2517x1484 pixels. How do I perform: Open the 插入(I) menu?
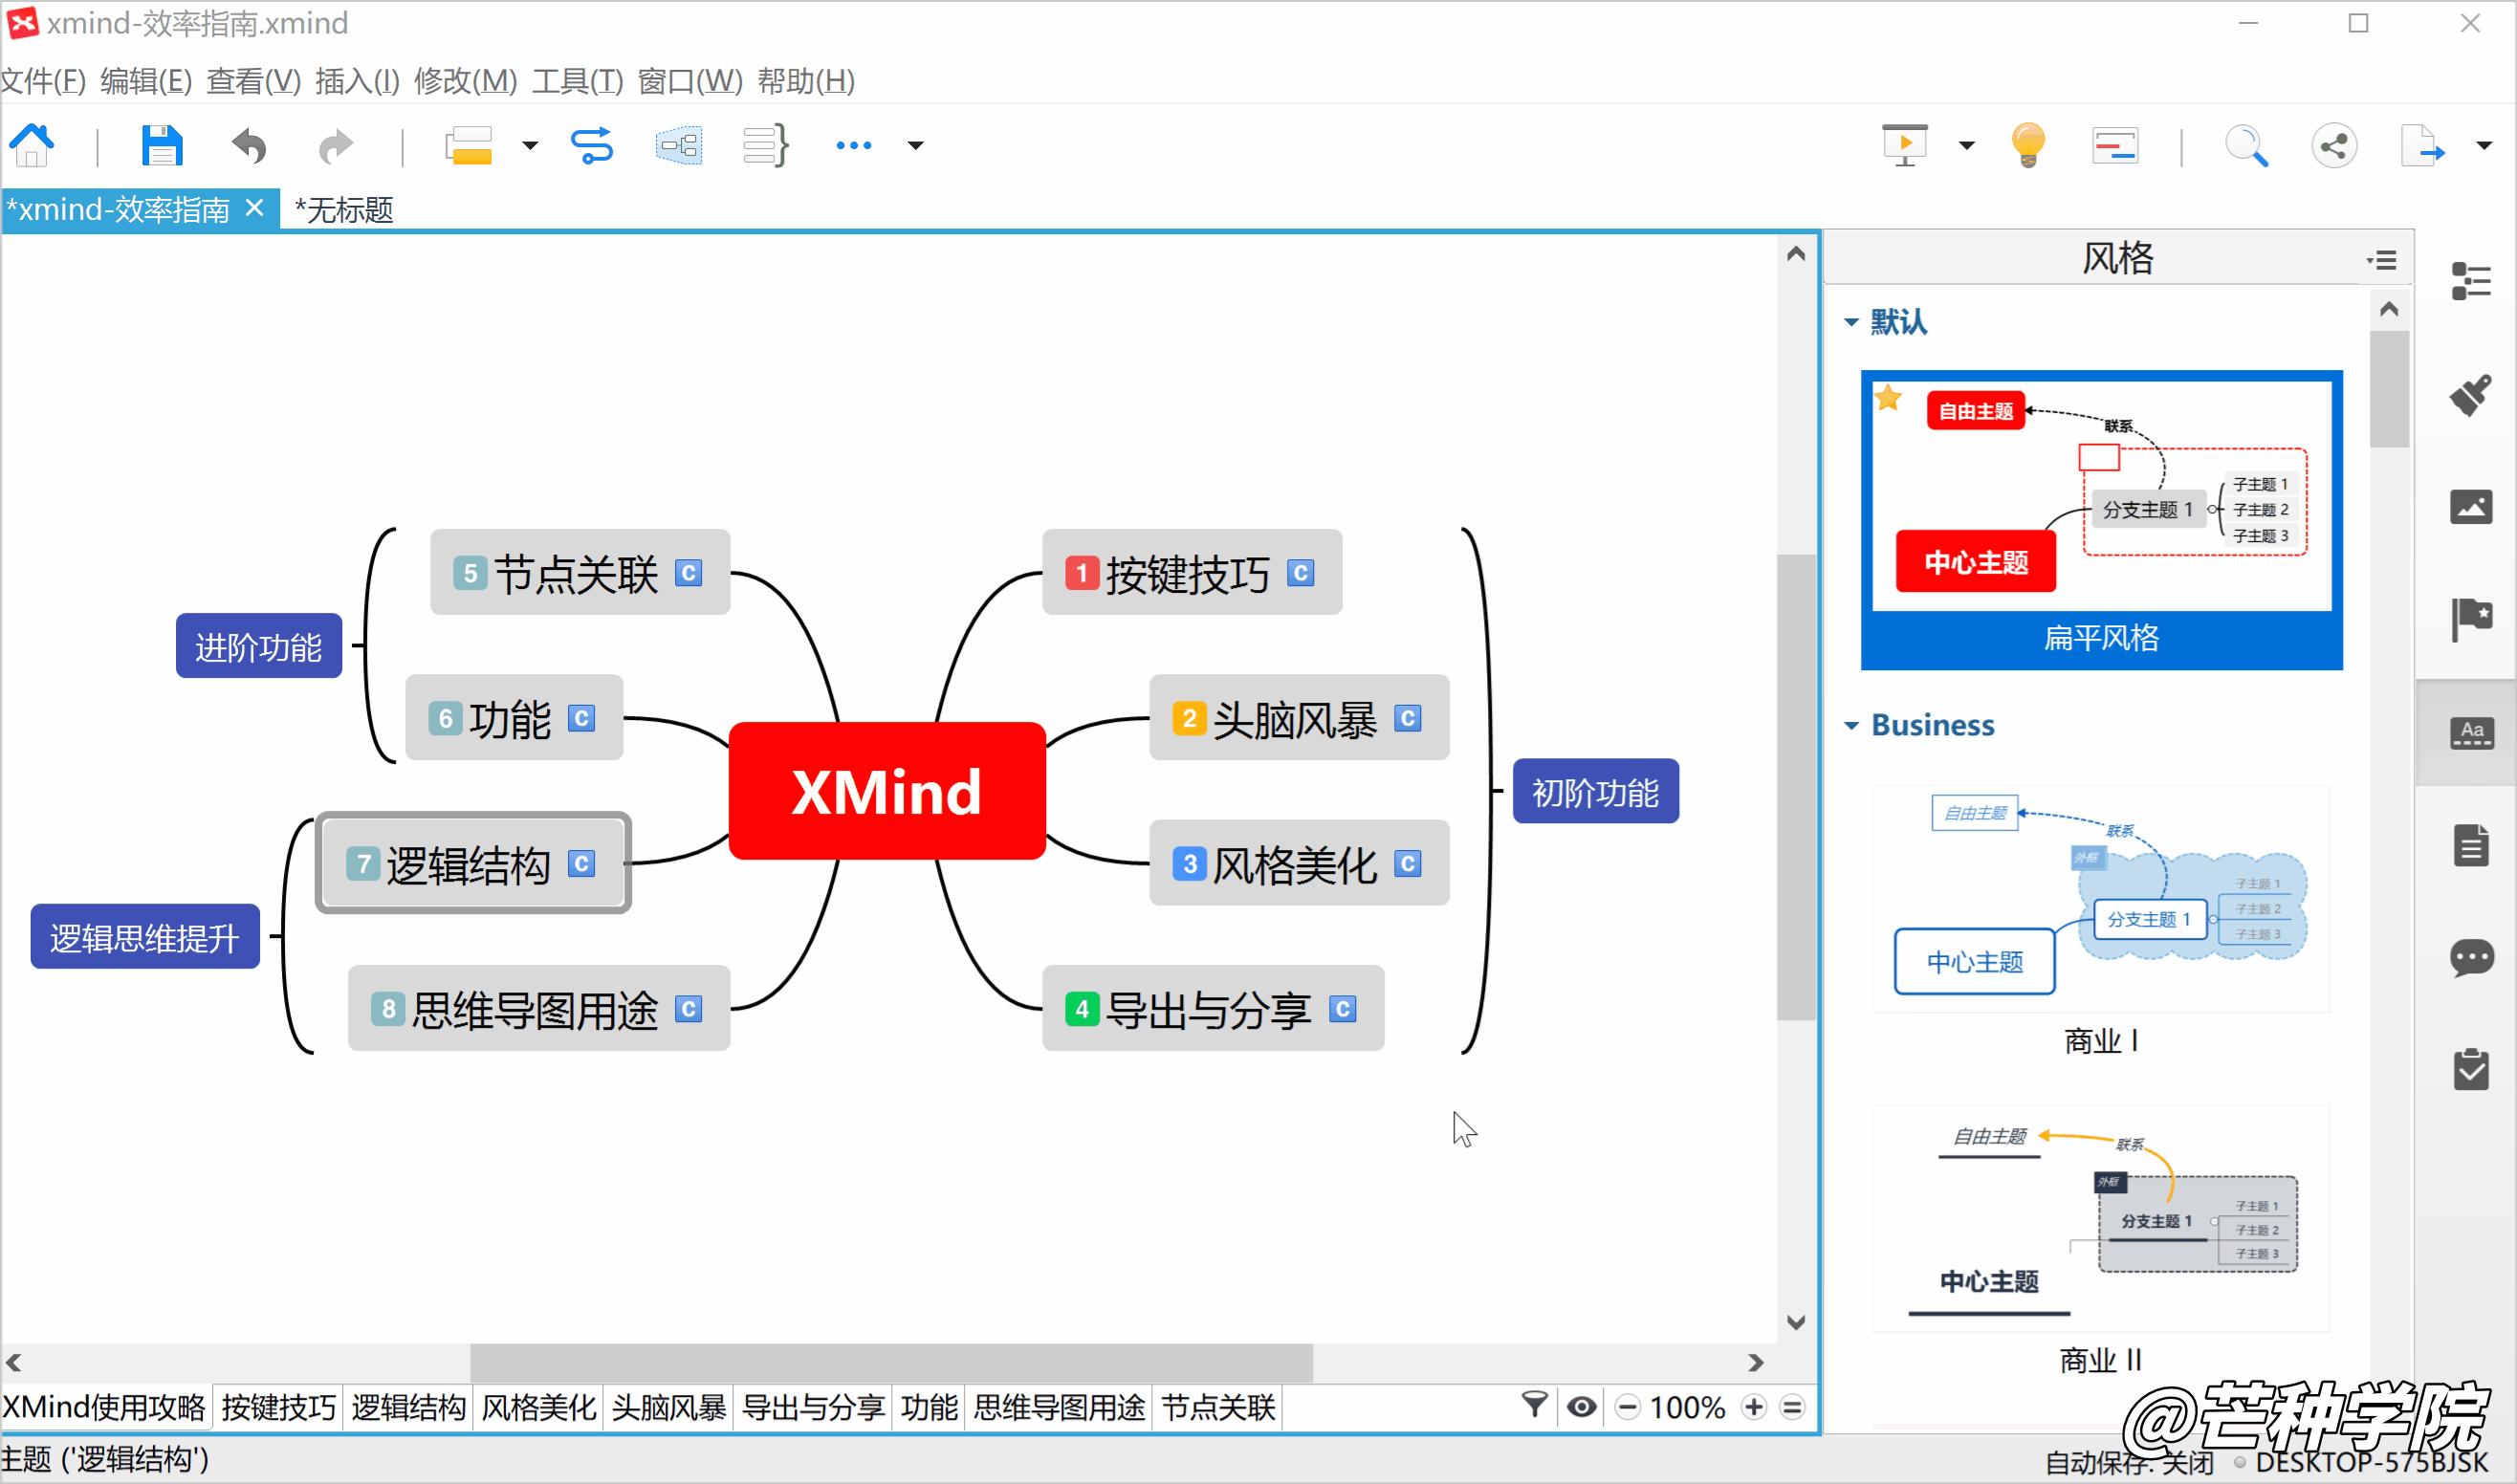point(357,81)
